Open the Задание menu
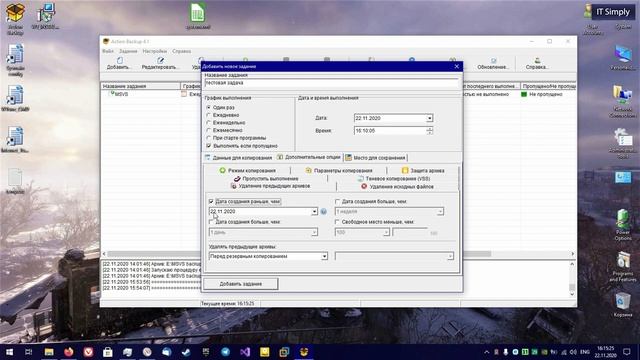Screen dimensions: 640x360 click(x=128, y=51)
